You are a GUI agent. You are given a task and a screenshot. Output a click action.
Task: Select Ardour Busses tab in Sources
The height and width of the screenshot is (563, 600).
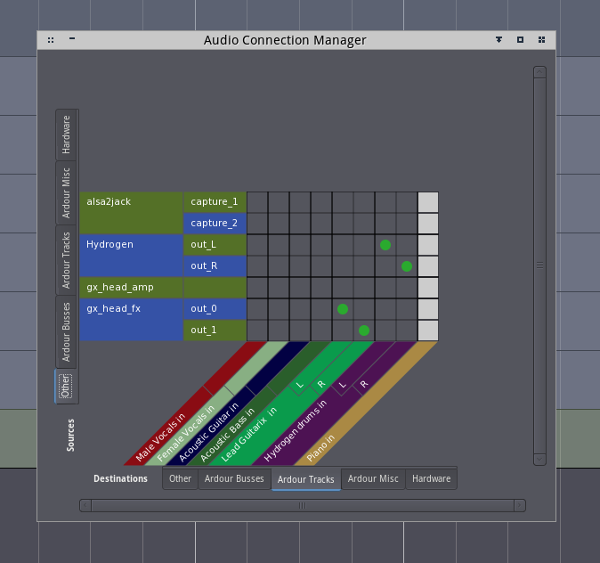tap(67, 332)
